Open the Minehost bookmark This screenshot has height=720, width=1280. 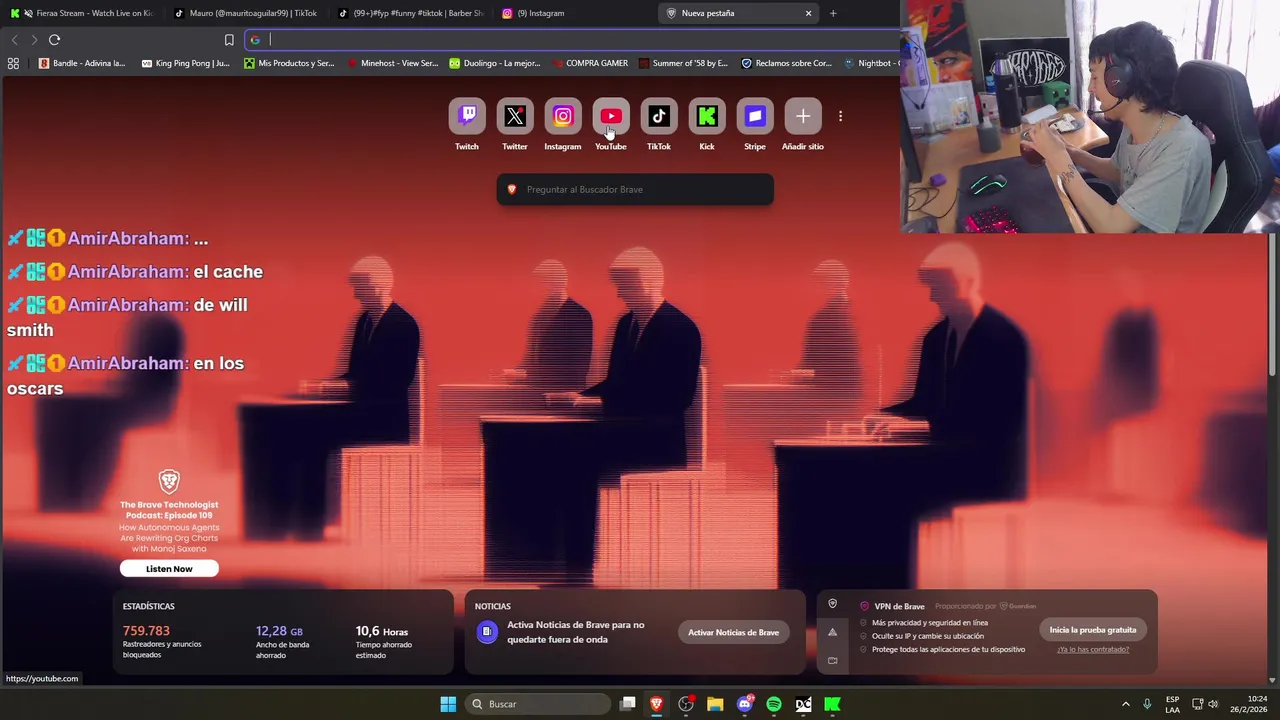392,63
